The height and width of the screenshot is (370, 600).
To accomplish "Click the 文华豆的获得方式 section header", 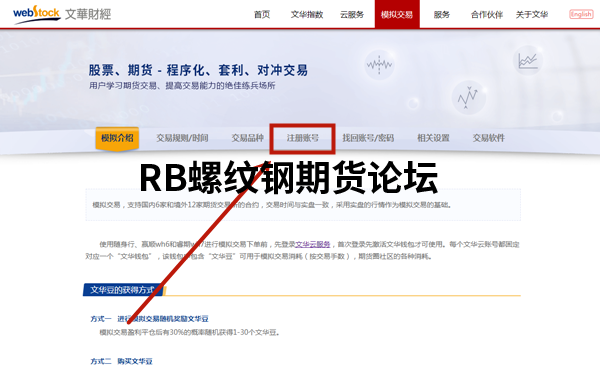I will click(122, 290).
